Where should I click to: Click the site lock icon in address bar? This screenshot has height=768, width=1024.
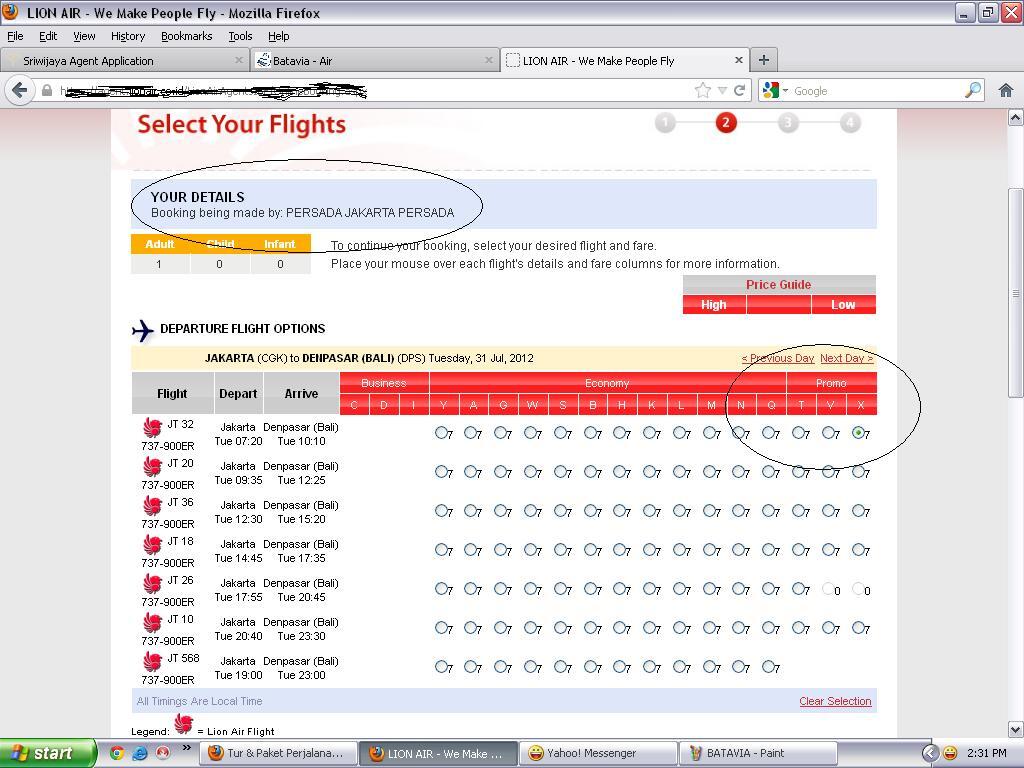[47, 90]
